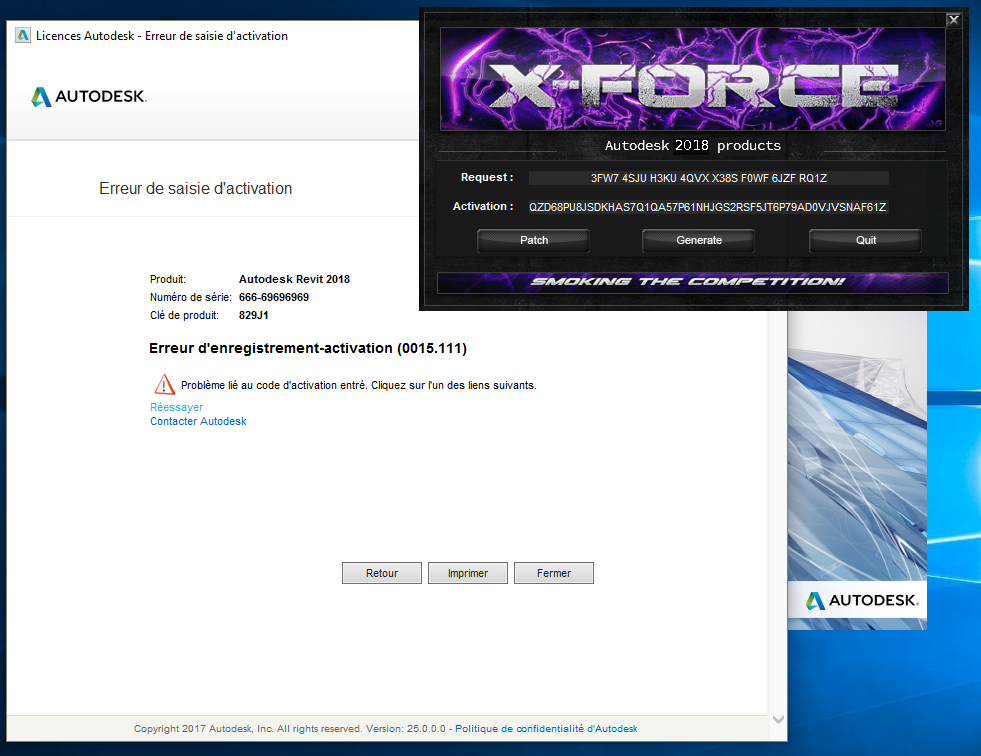Click the Imprimer button
Viewport: 981px width, 756px height.
point(468,573)
